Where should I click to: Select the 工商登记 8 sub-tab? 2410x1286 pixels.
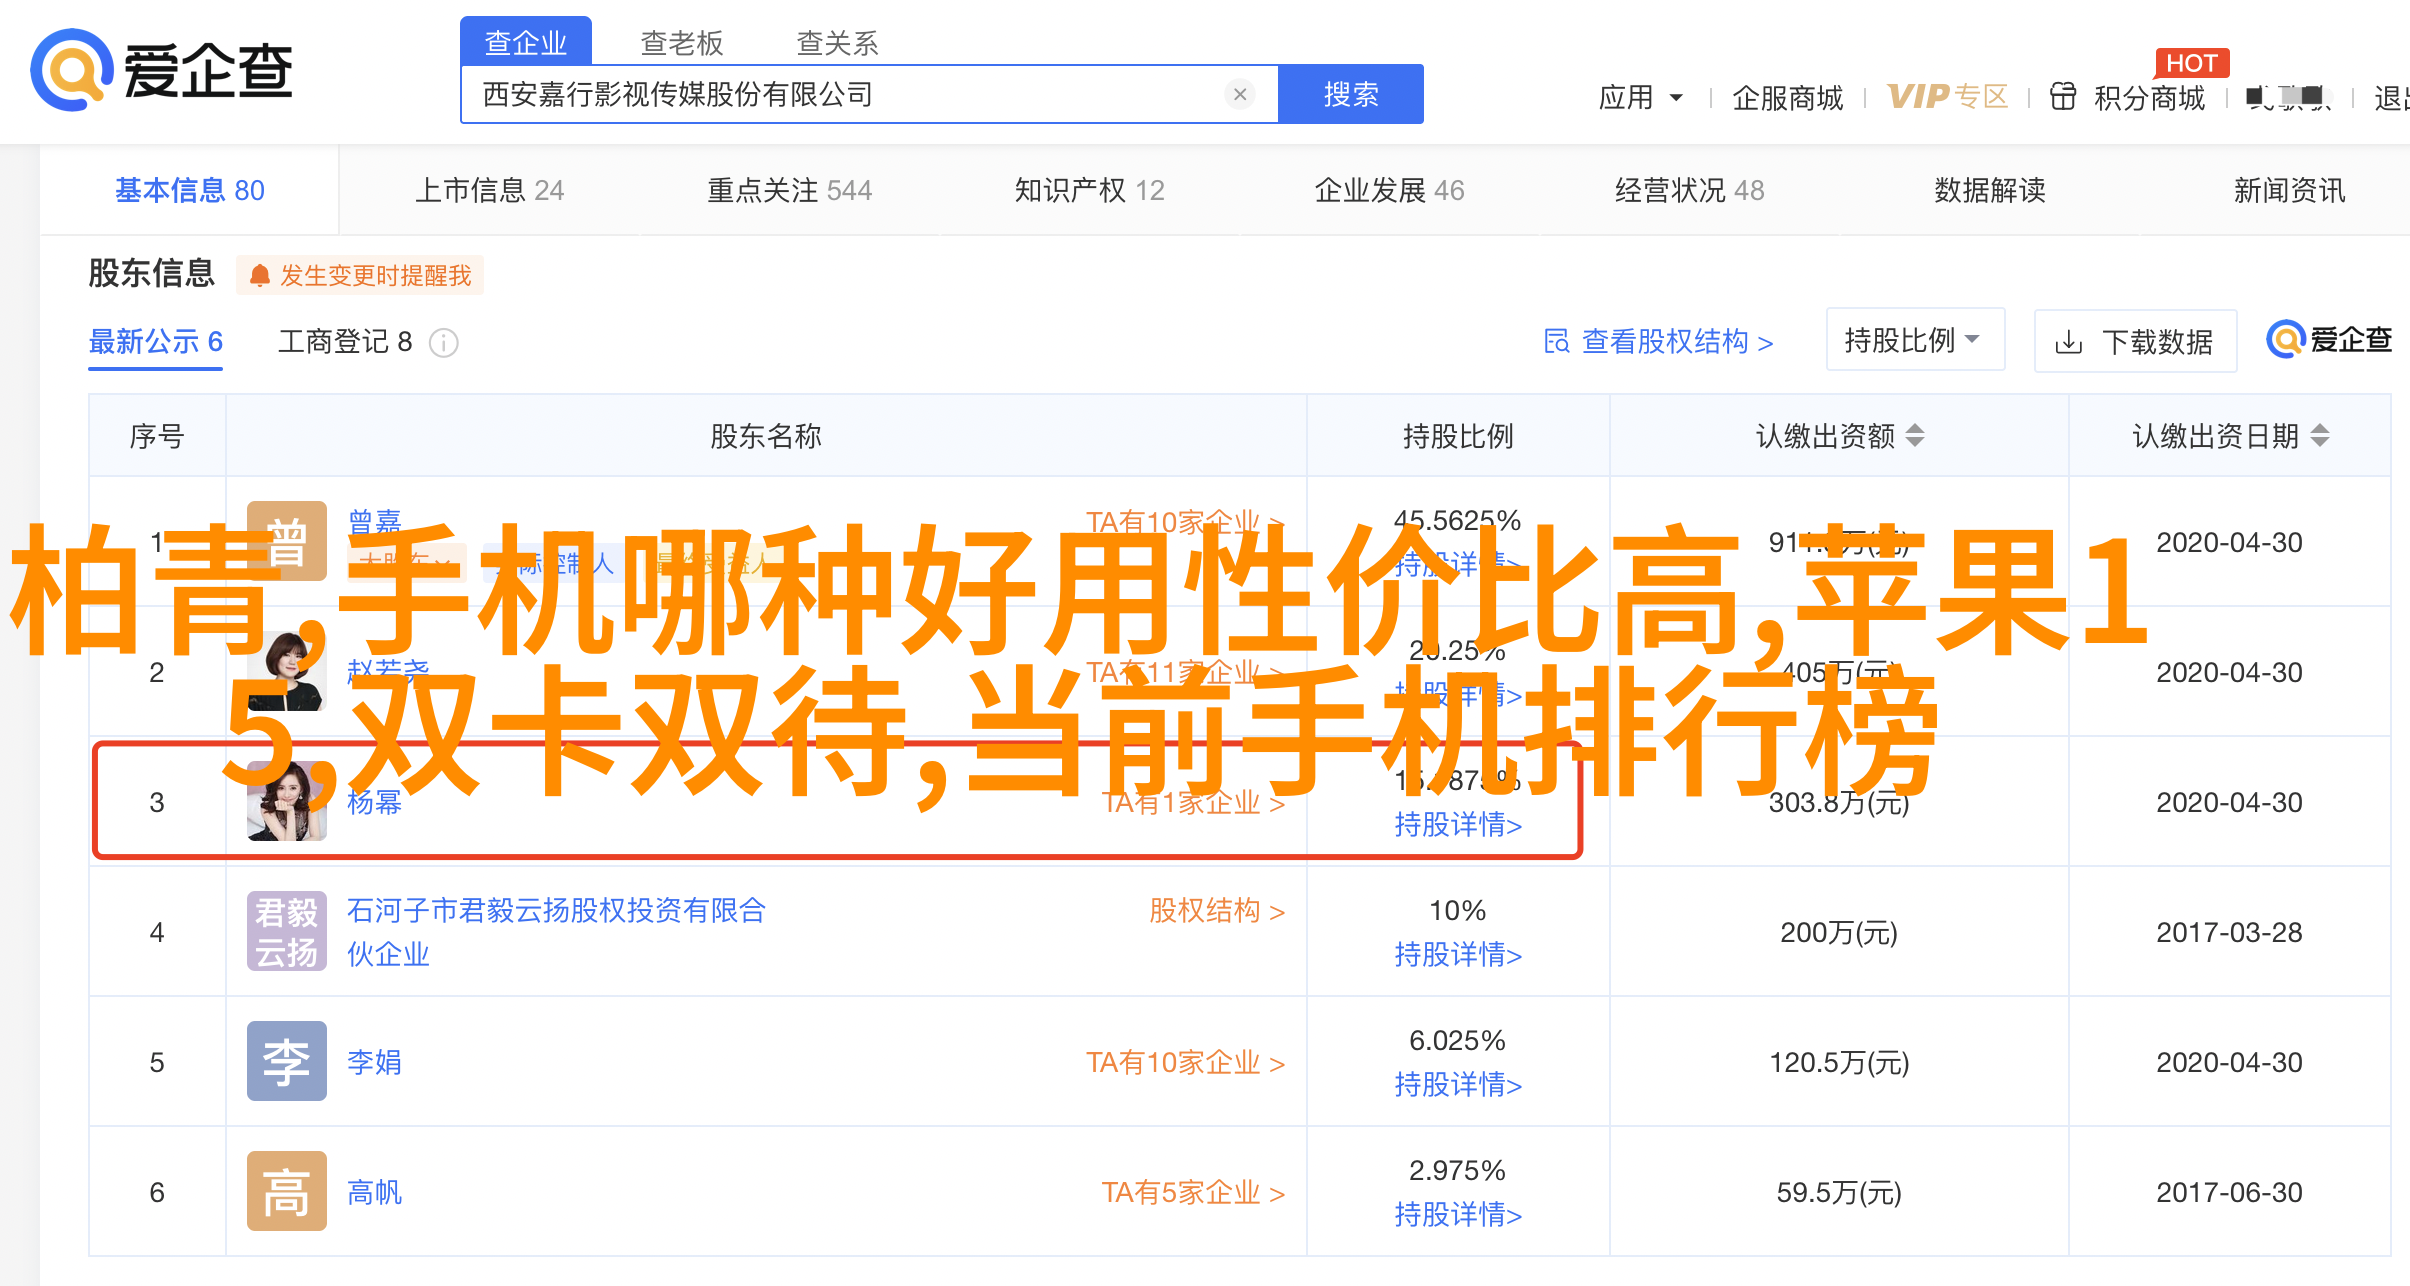pos(345,342)
